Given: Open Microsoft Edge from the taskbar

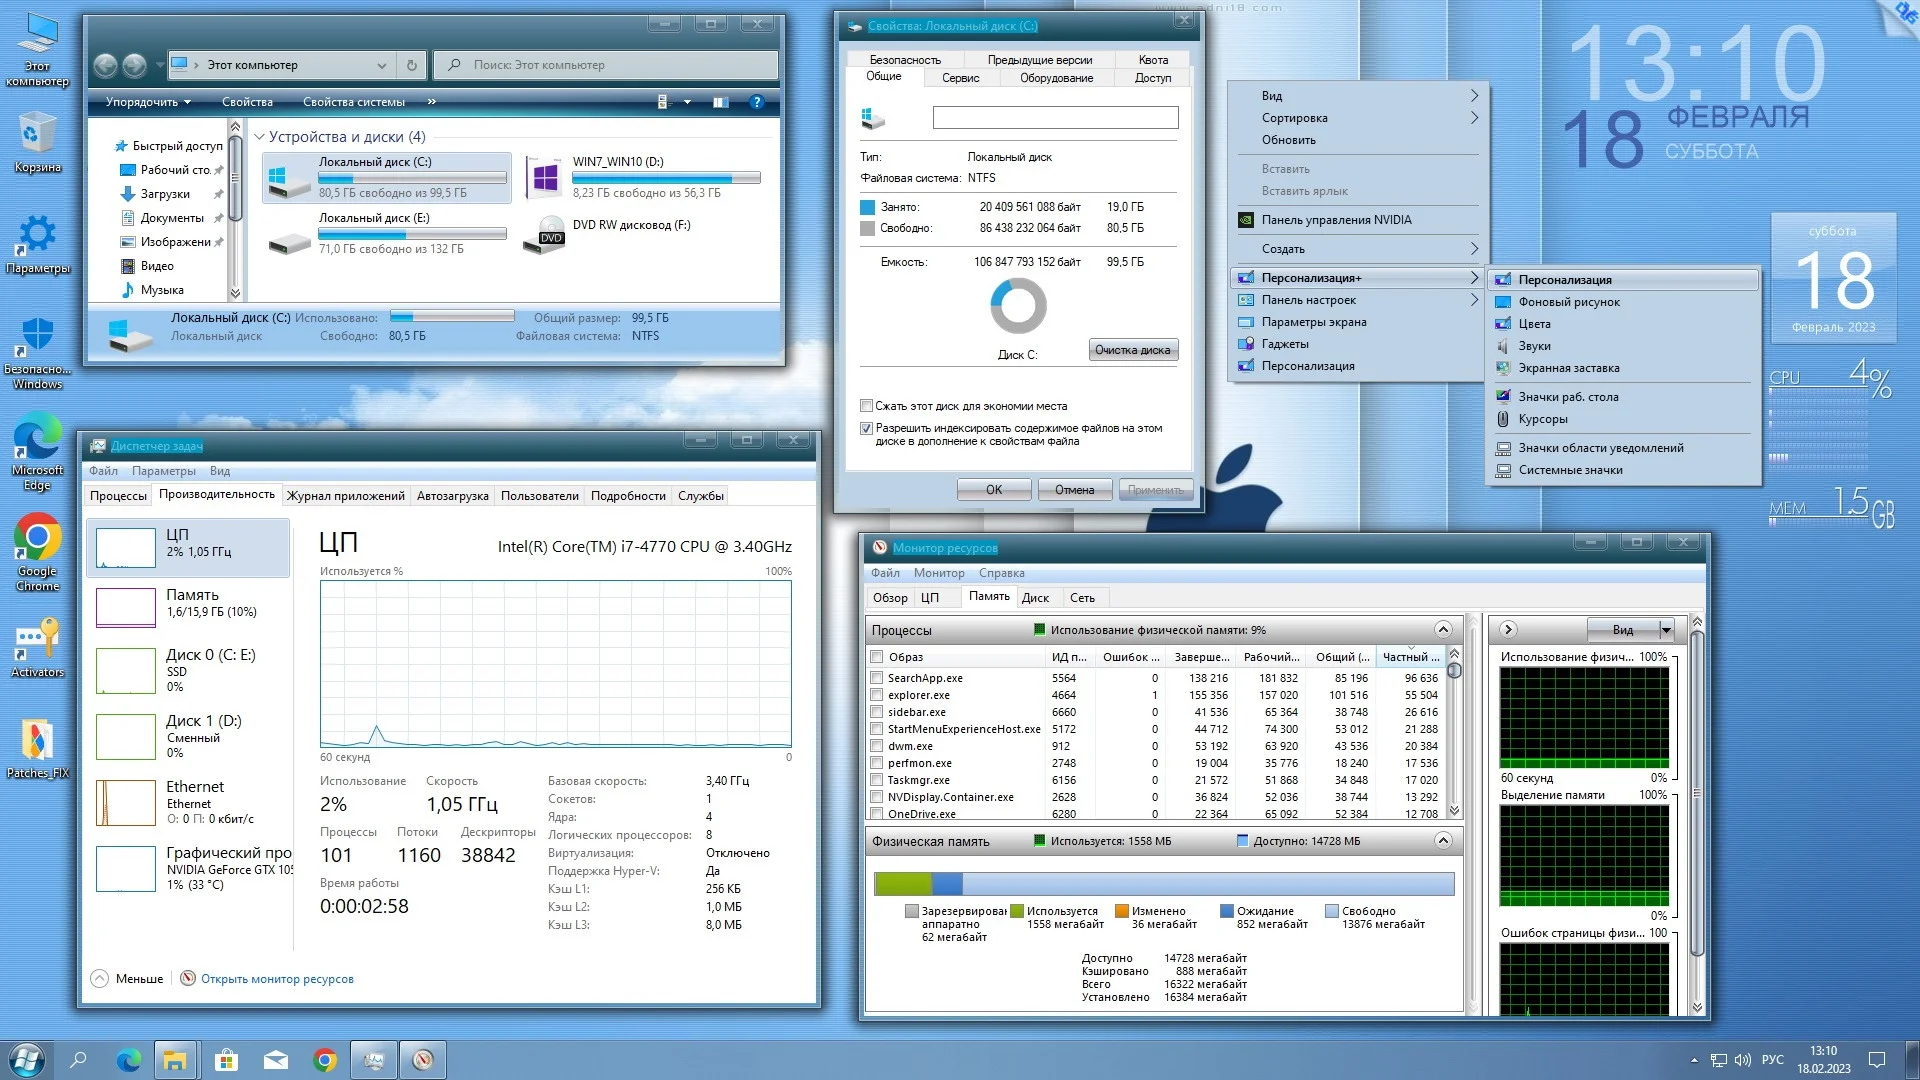Looking at the screenshot, I should pyautogui.click(x=128, y=1060).
